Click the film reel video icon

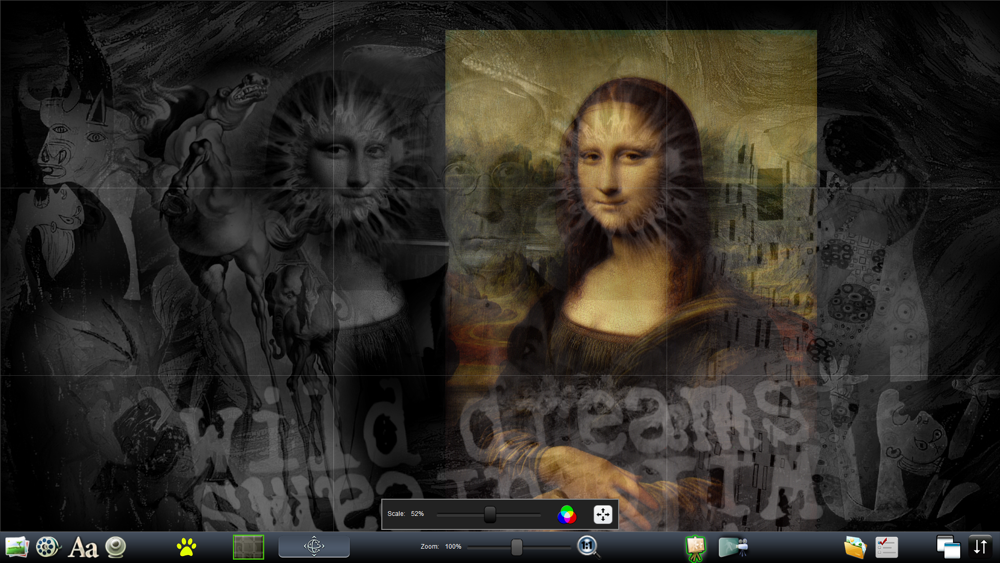(48, 546)
